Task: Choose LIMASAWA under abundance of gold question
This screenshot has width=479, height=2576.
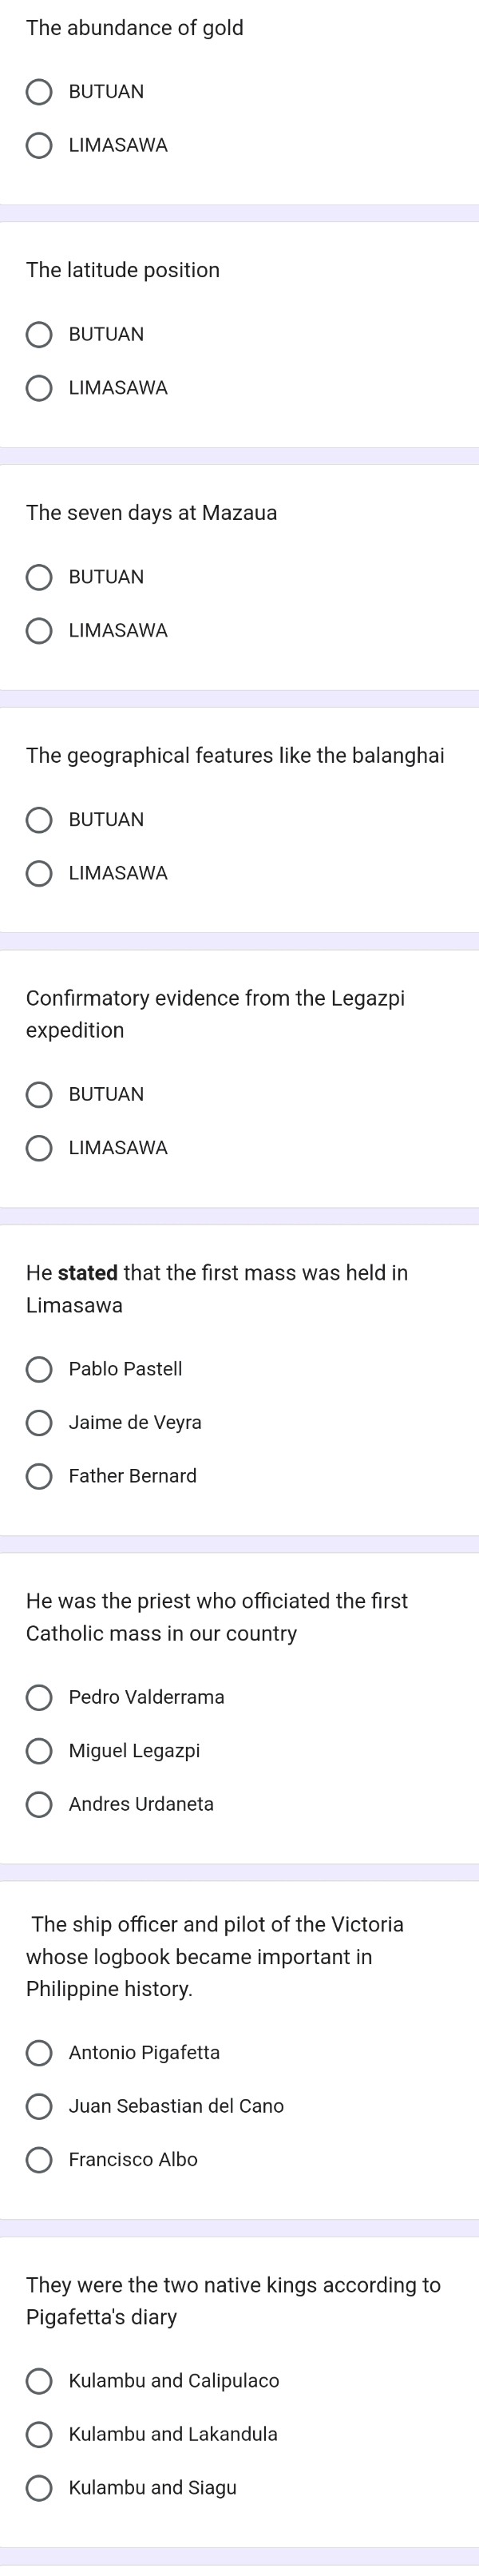Action: pyautogui.click(x=39, y=146)
